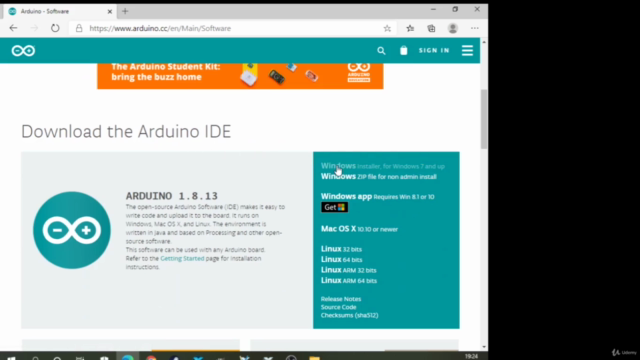Click the Download the Arduino IDE heading

pyautogui.click(x=126, y=131)
